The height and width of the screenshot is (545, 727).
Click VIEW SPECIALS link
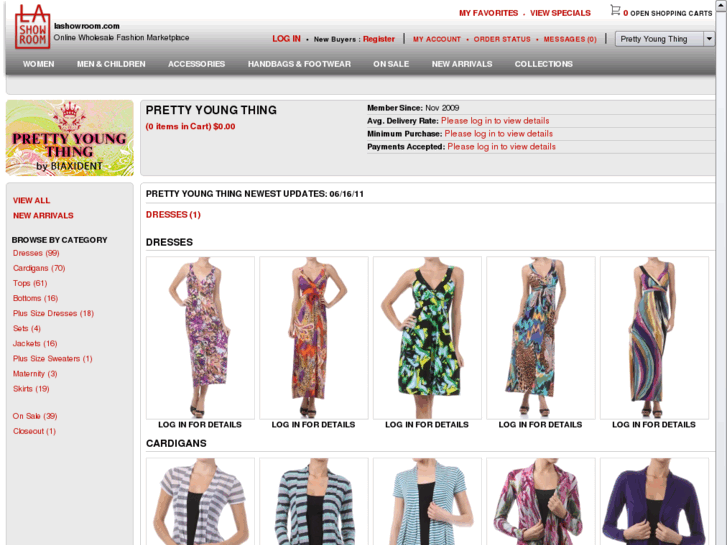560,13
